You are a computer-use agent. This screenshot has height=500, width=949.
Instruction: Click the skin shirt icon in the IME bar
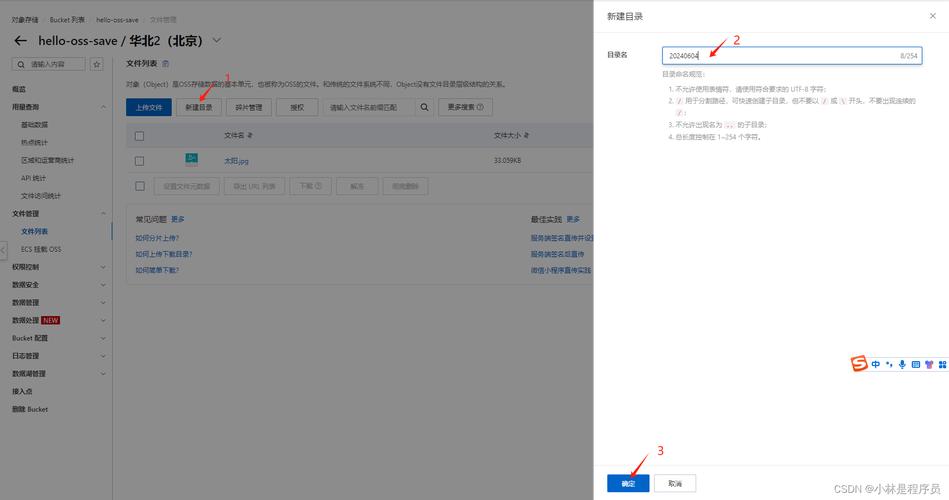point(929,364)
